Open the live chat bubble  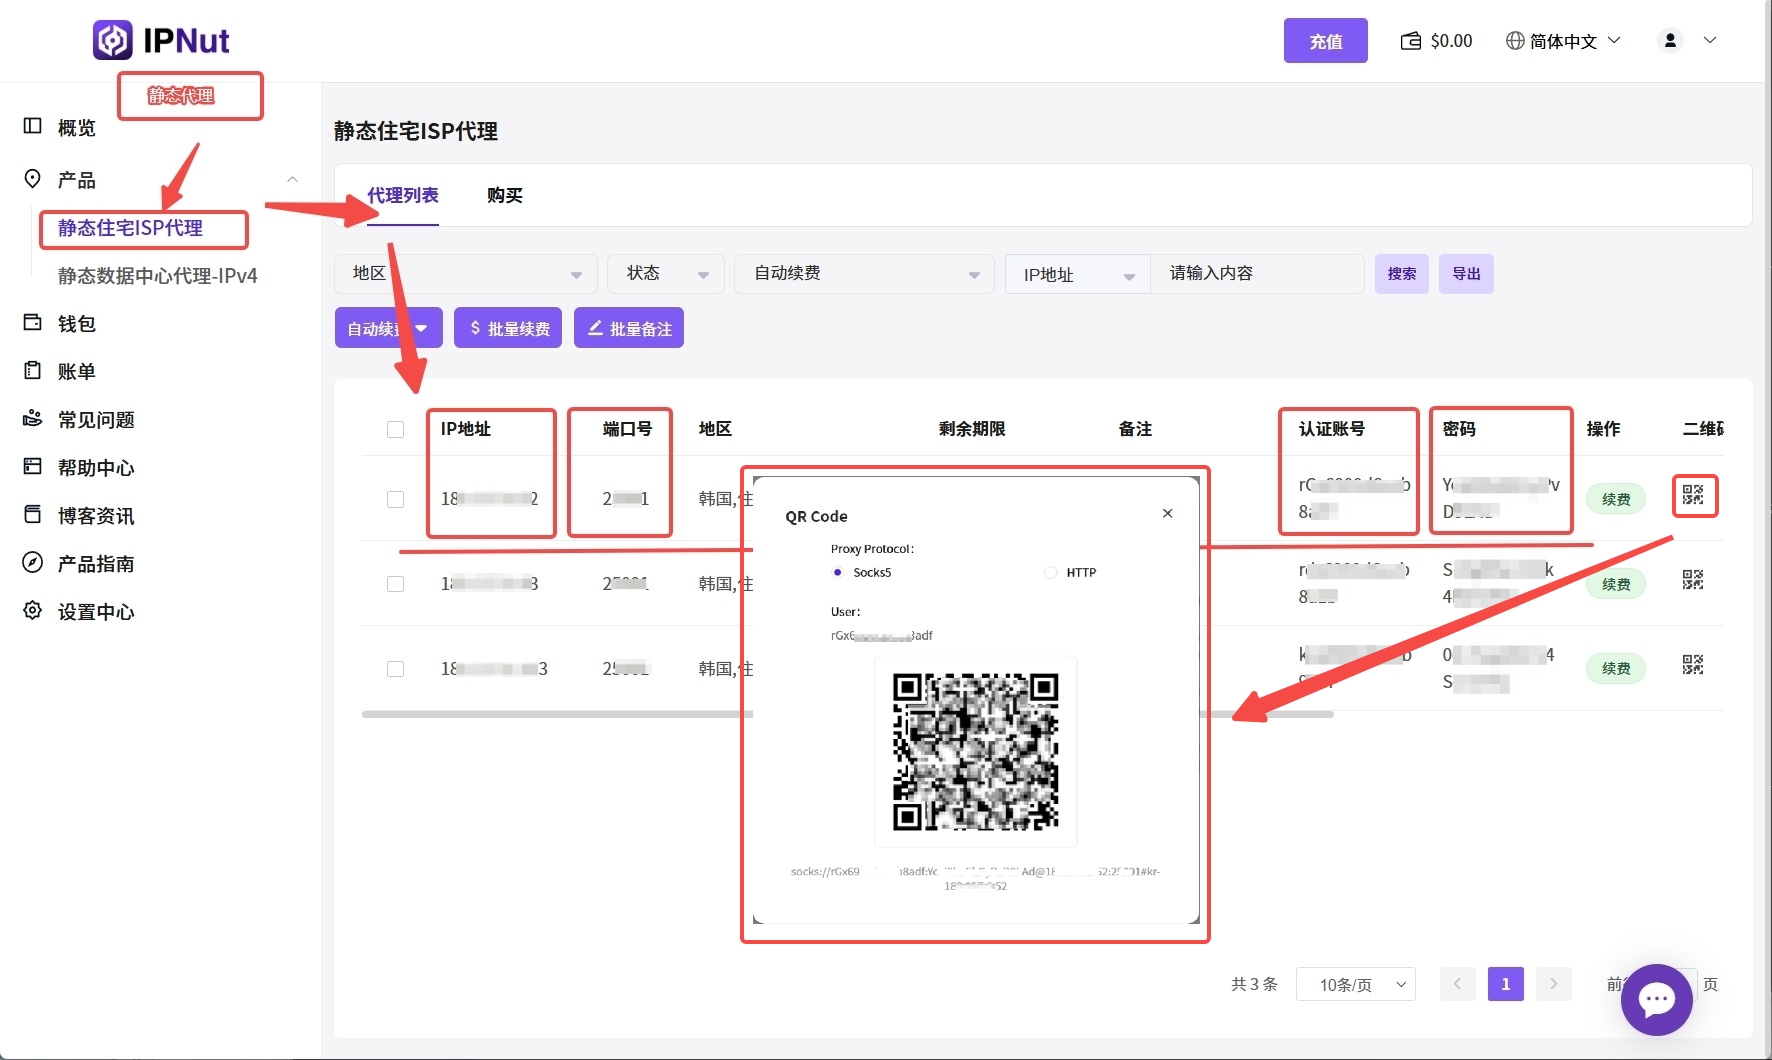[x=1656, y=999]
